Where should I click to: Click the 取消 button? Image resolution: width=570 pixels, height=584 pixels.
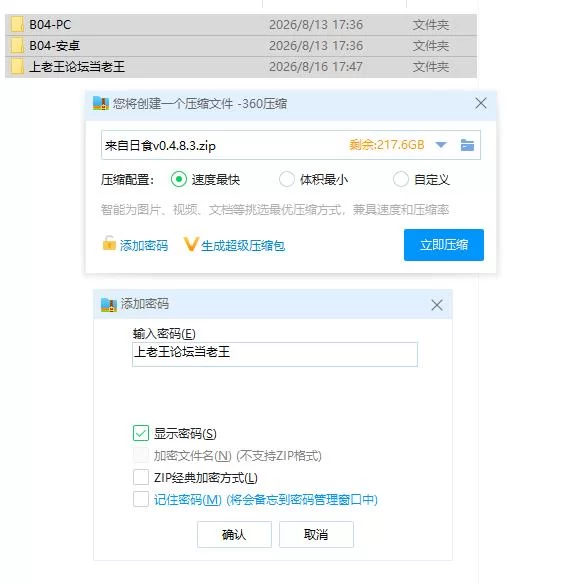316,534
